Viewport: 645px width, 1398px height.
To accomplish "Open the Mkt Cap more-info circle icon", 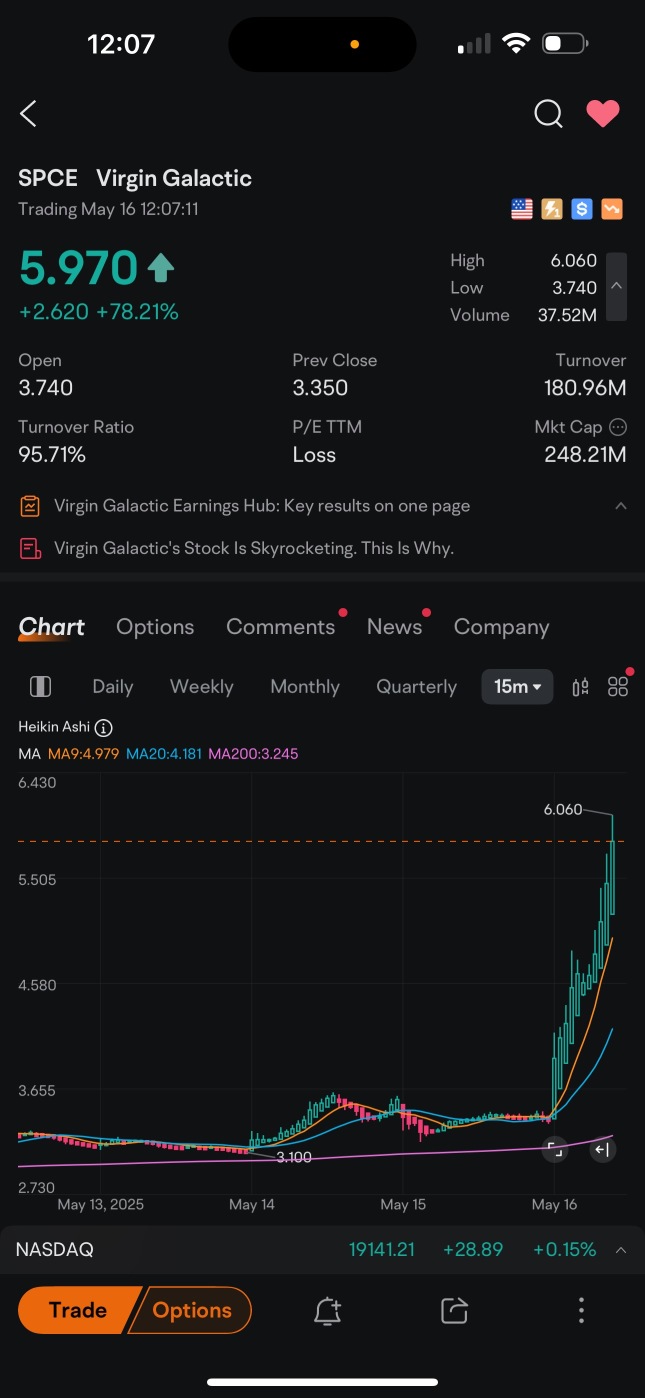I will click(x=618, y=427).
